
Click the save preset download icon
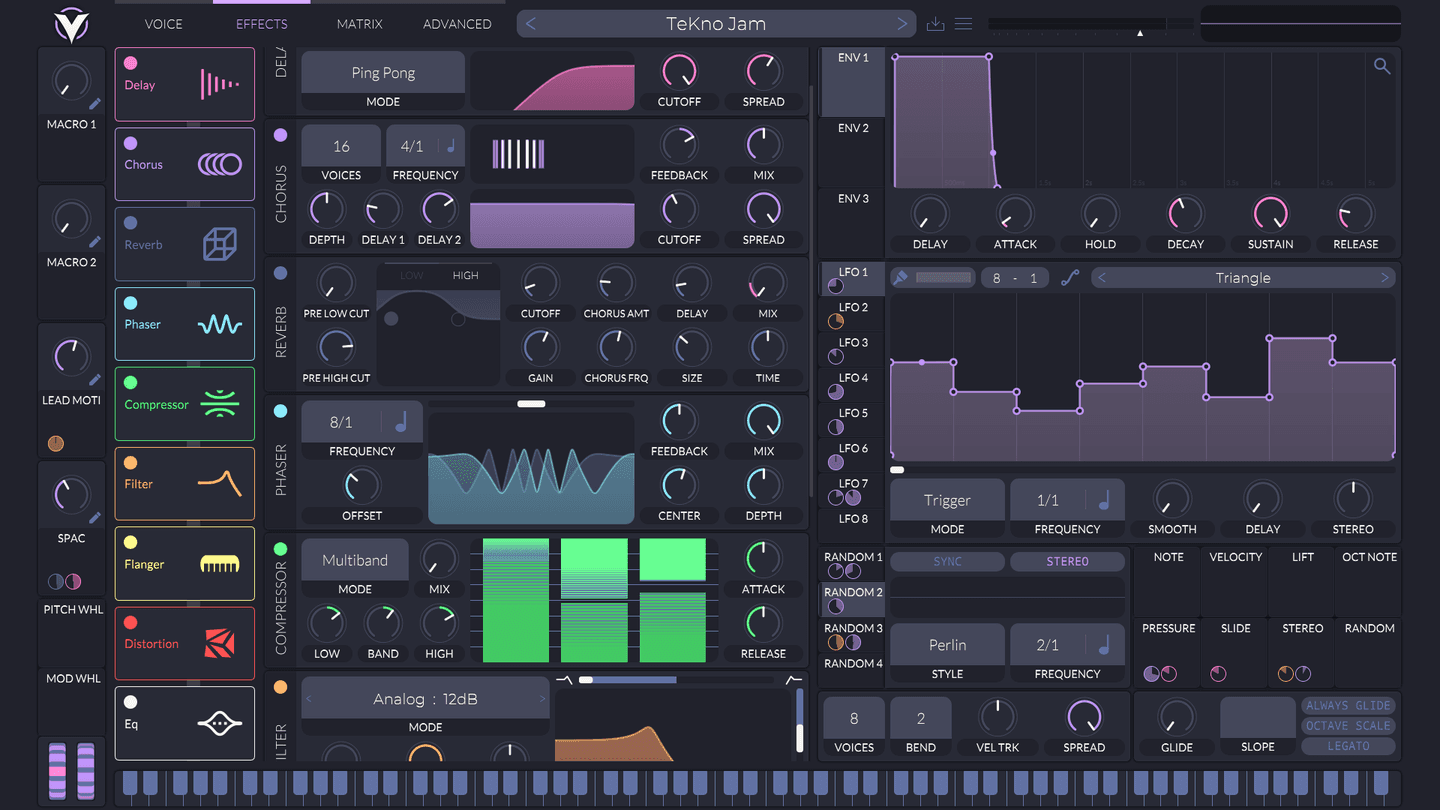tap(934, 23)
